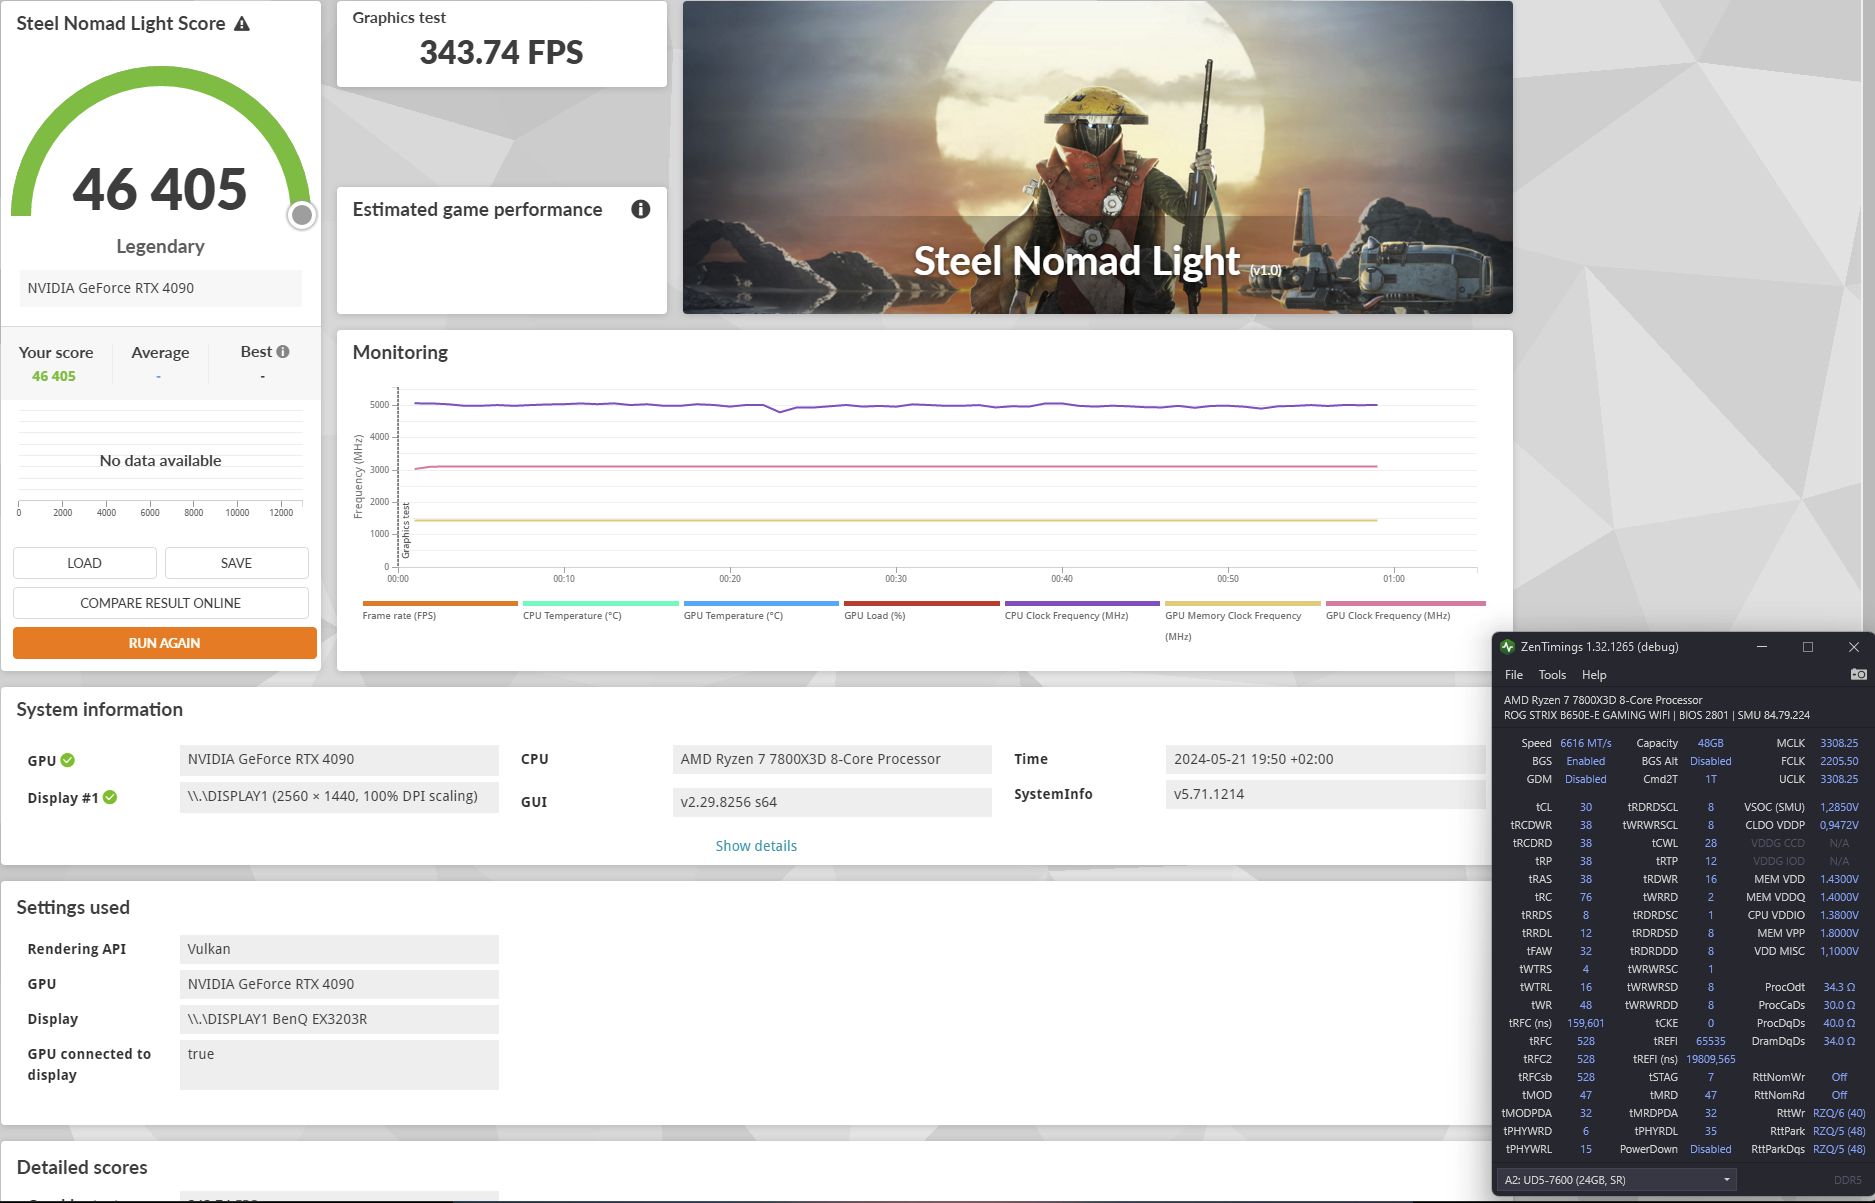
Task: Click the green check mark beside GPU
Action: pos(68,760)
